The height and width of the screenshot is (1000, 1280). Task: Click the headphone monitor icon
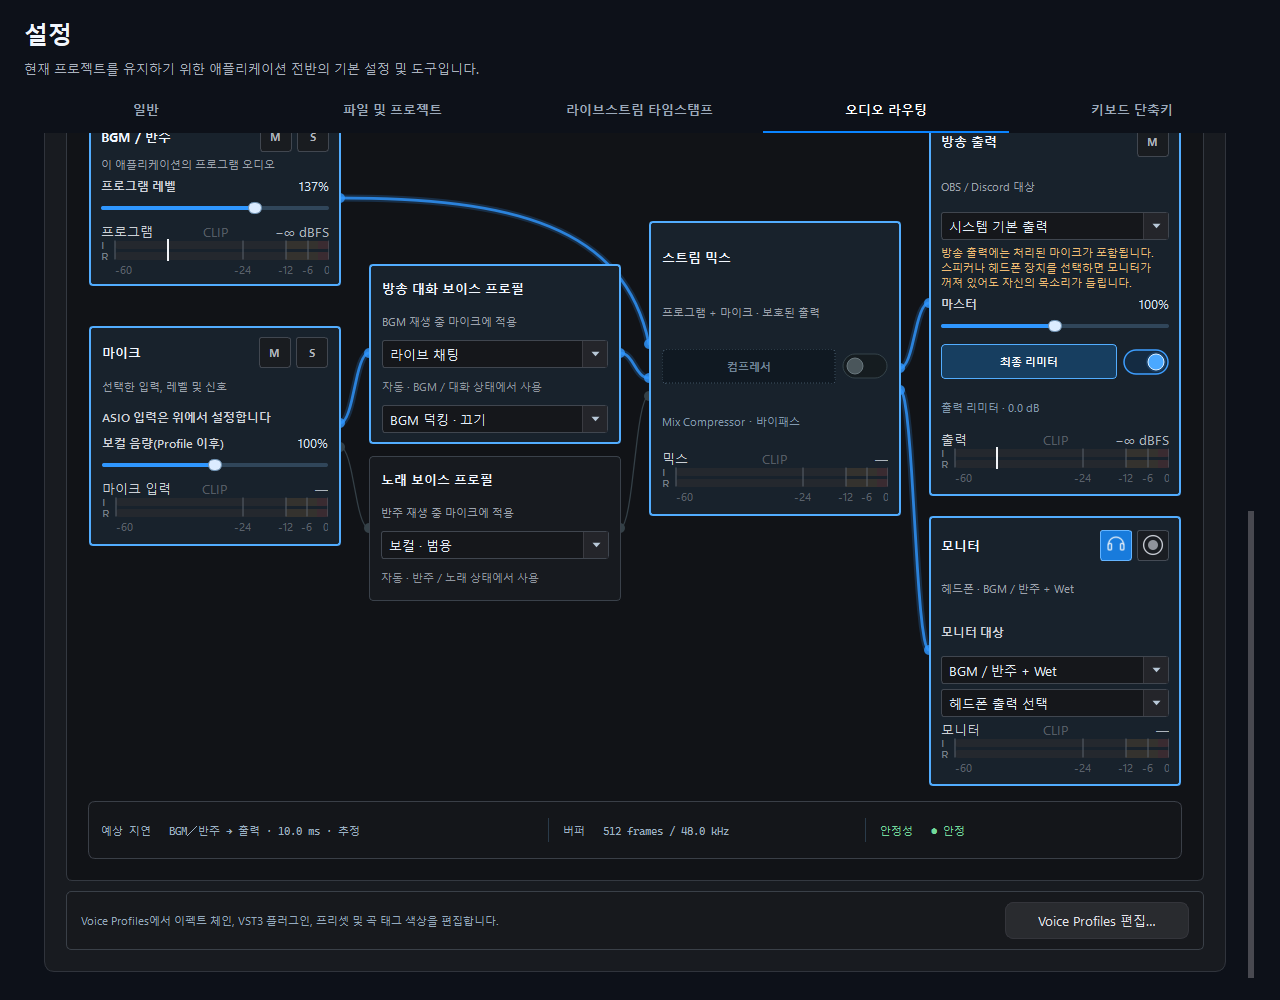point(1116,545)
